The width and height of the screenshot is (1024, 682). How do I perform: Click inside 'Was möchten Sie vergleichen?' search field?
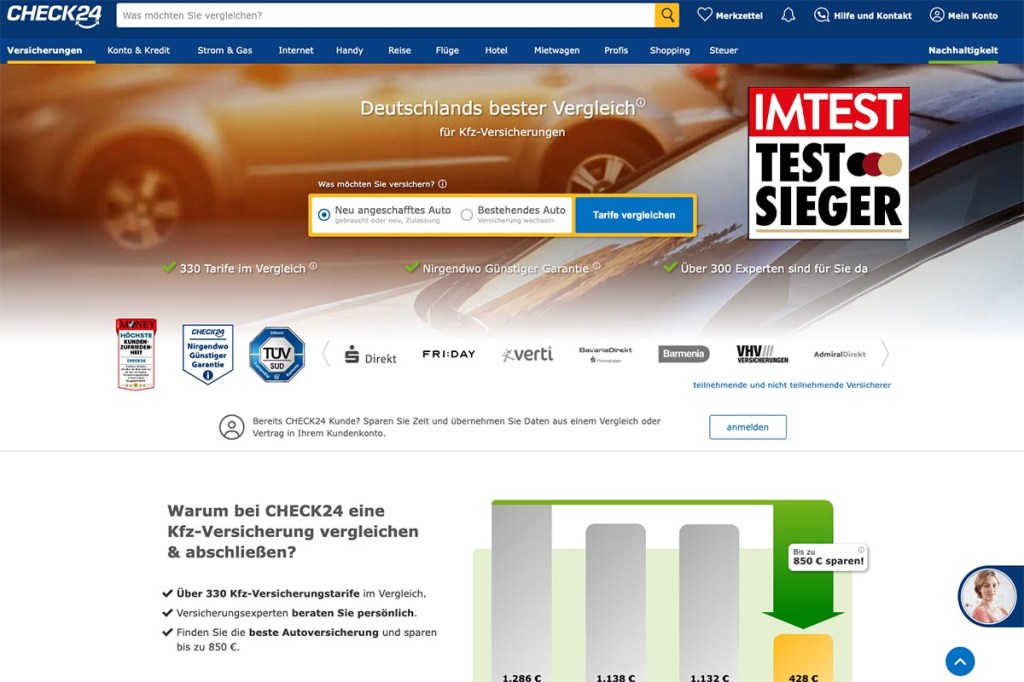[x=385, y=15]
